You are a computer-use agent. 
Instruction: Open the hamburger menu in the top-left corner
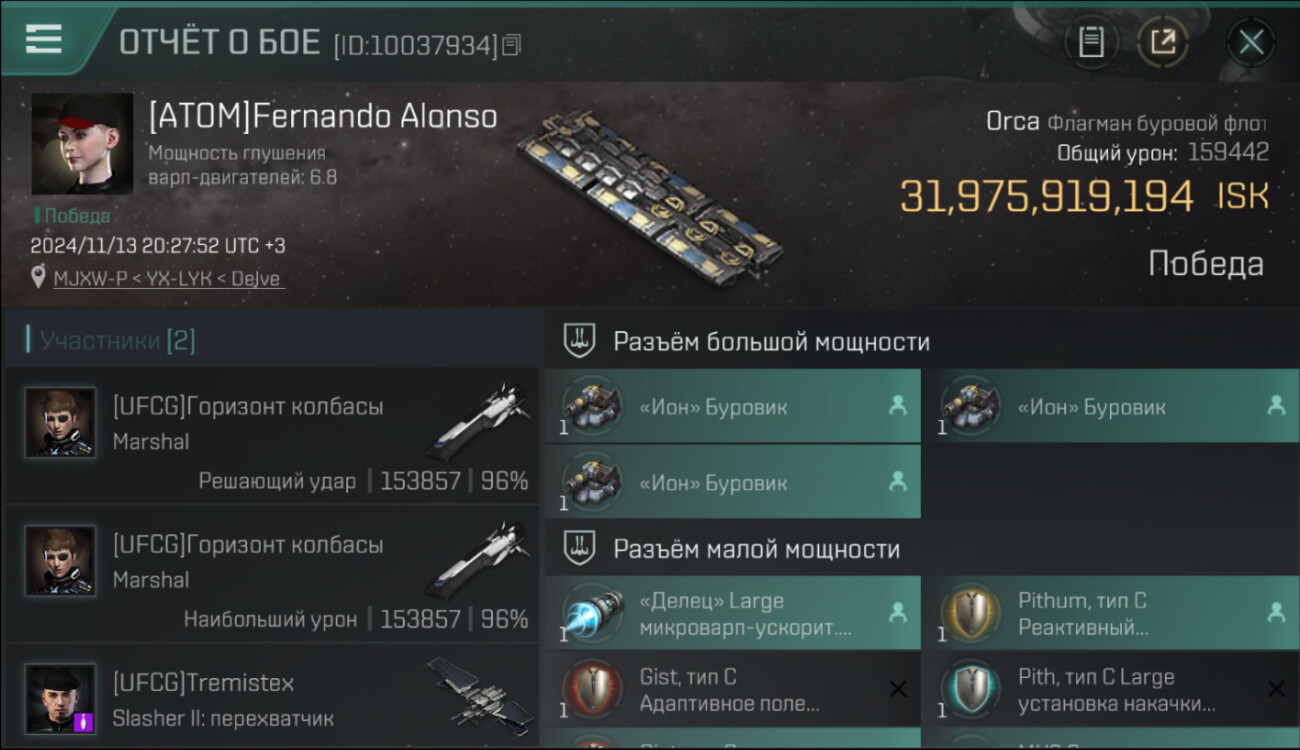[44, 39]
